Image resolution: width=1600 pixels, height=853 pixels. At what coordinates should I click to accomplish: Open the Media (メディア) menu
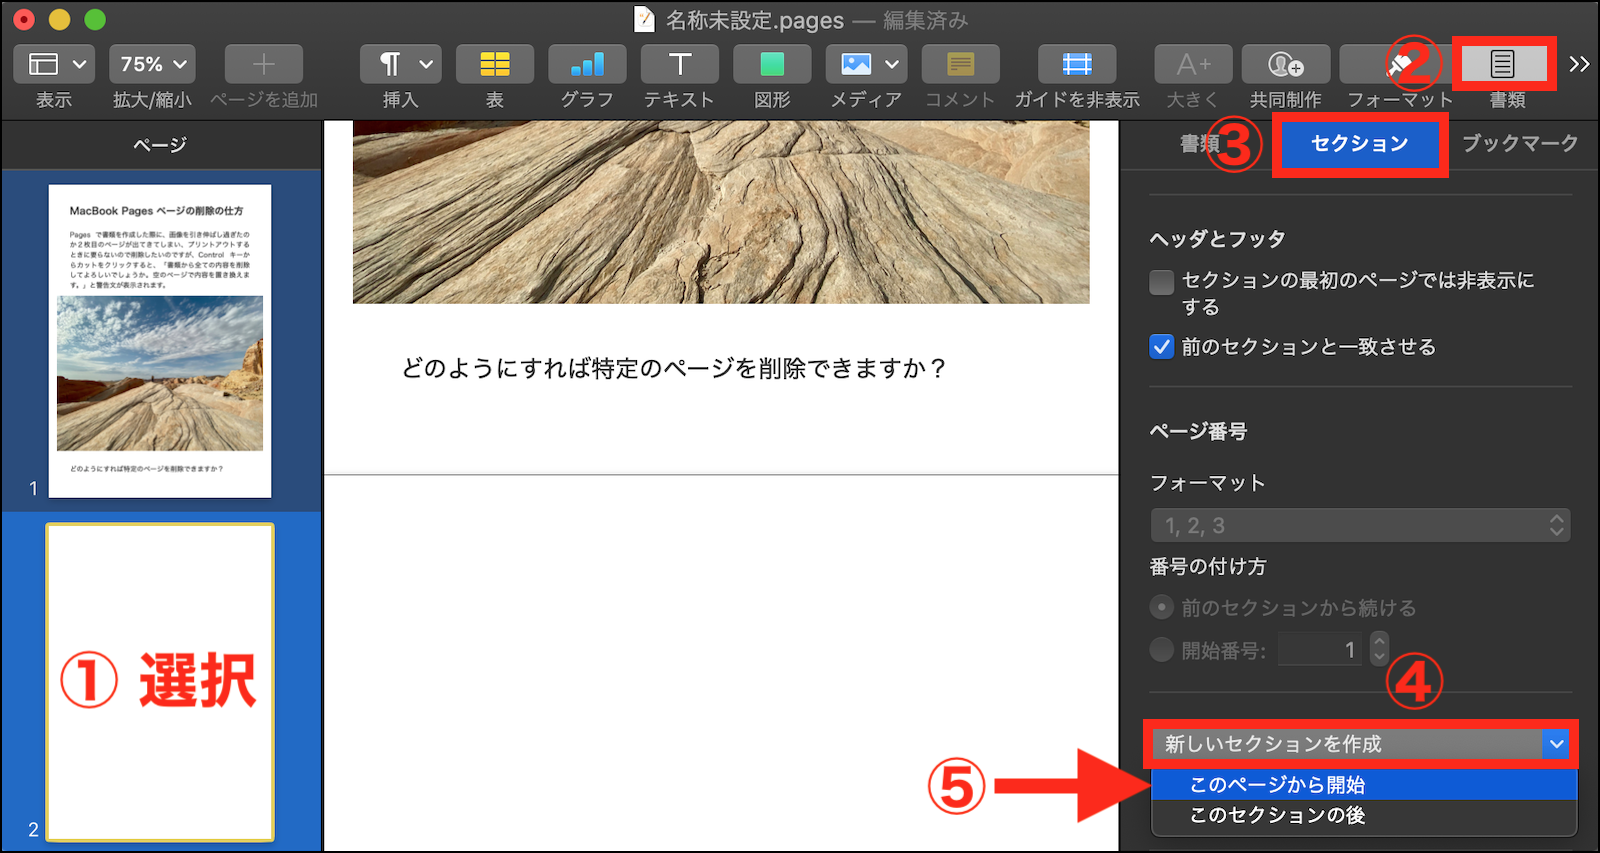(865, 65)
